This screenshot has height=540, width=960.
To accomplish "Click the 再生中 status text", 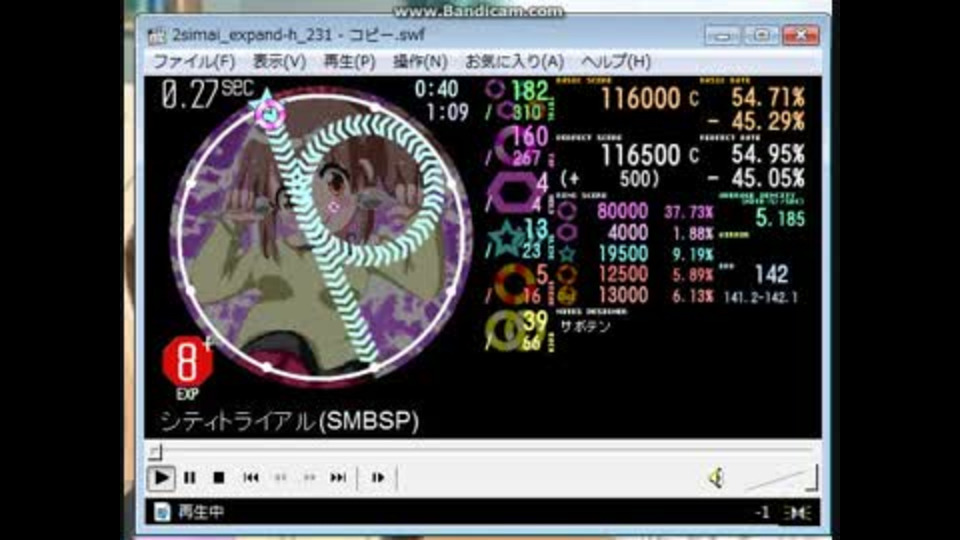I will pos(201,512).
